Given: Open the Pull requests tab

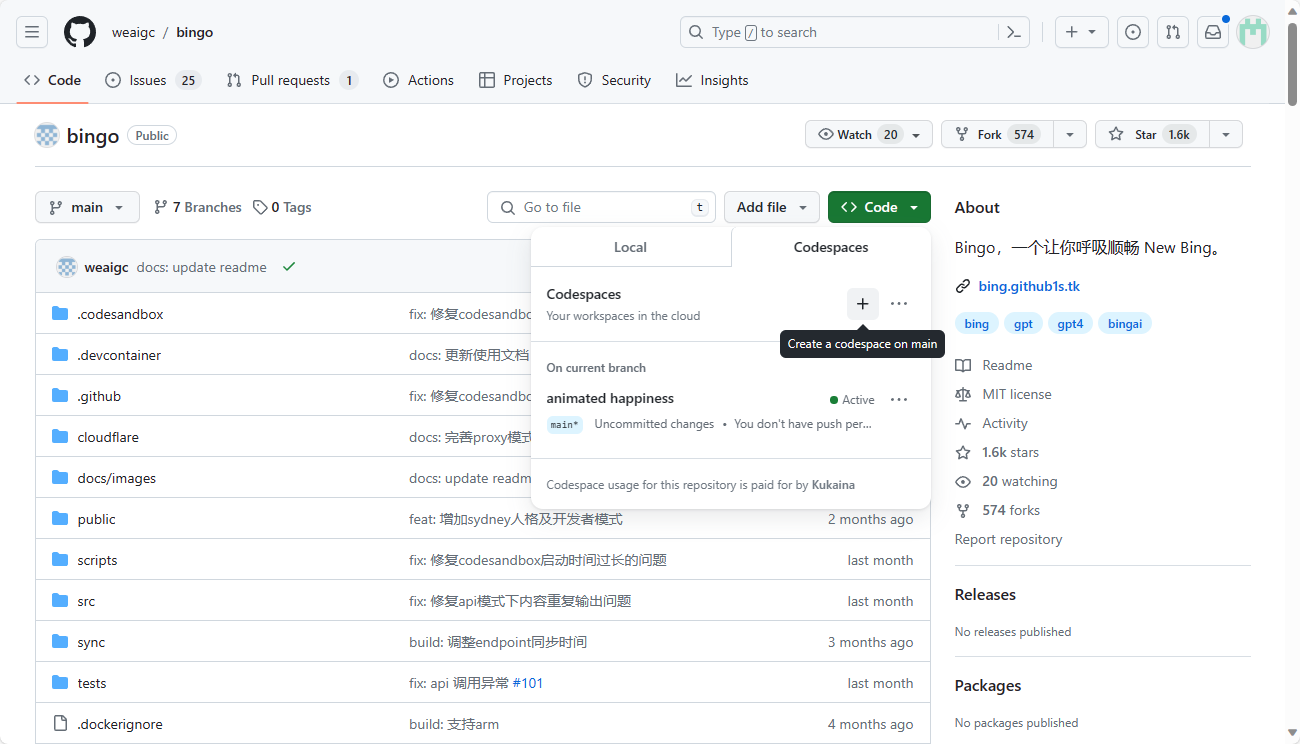Looking at the screenshot, I should point(292,80).
